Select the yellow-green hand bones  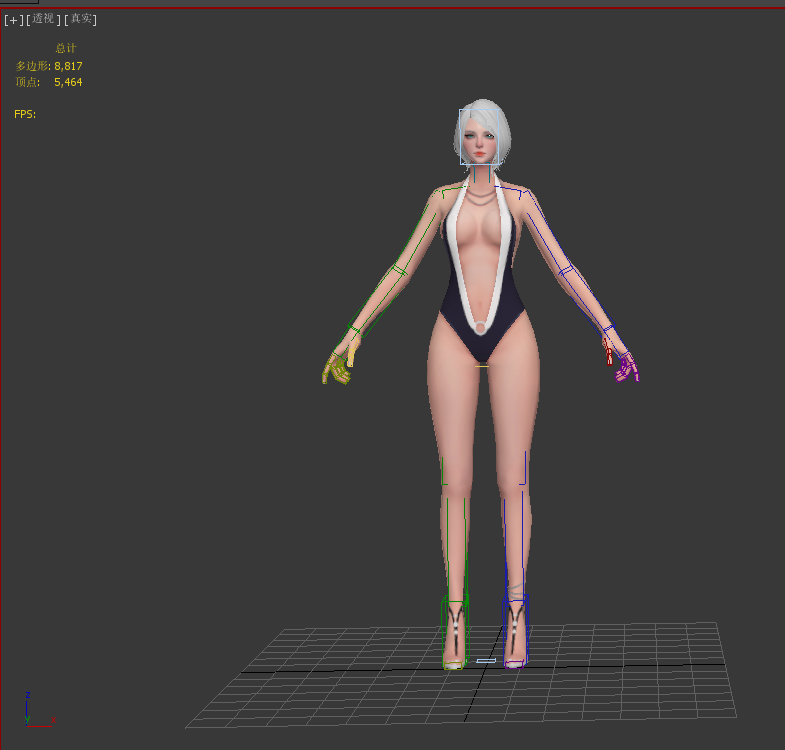[337, 370]
